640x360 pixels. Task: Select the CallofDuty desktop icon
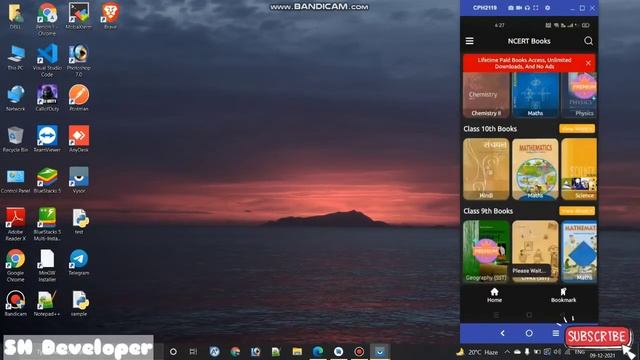[47, 98]
